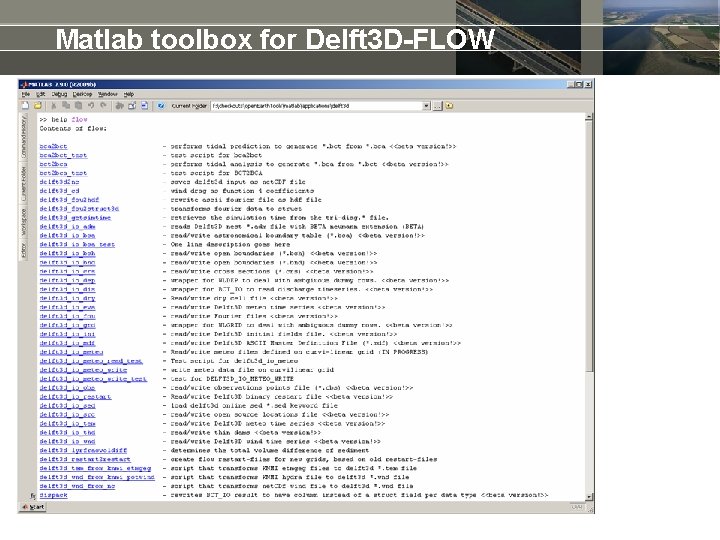Open the delft3d_io_thd link
The height and width of the screenshot is (540, 720).
click(x=68, y=433)
